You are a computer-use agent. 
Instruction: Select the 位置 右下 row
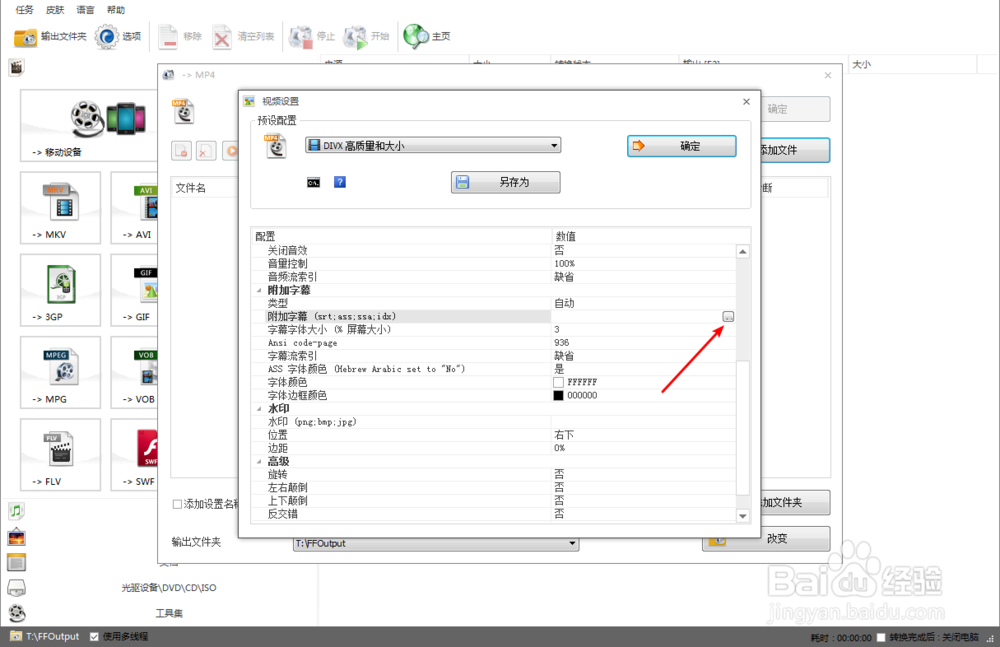point(494,435)
